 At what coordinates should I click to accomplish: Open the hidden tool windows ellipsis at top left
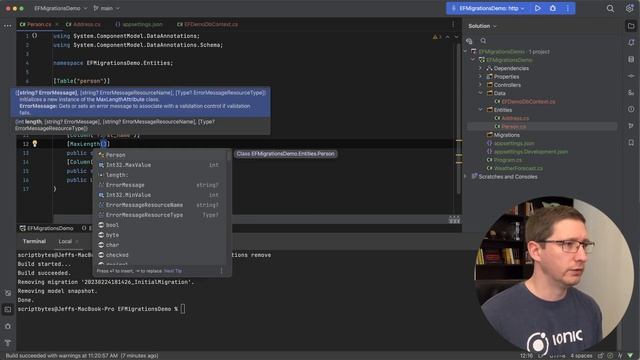click(7, 25)
